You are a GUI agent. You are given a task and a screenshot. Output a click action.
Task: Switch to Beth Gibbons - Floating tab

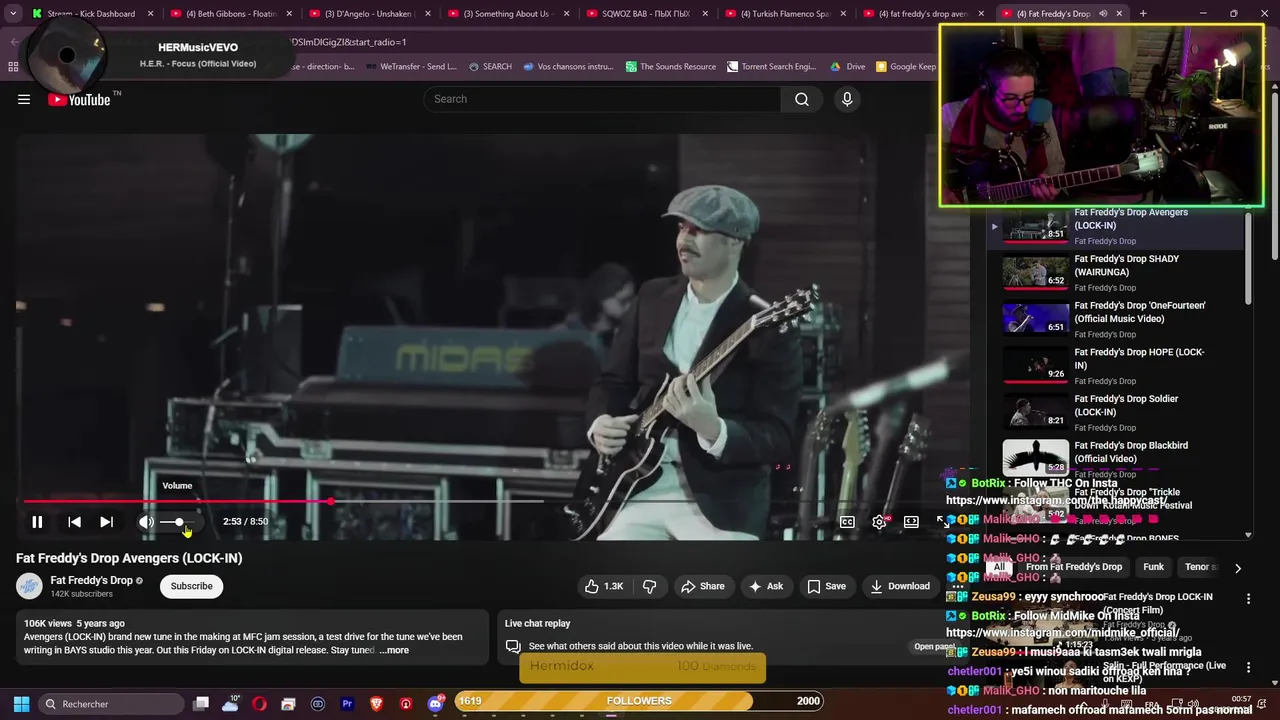point(230,14)
